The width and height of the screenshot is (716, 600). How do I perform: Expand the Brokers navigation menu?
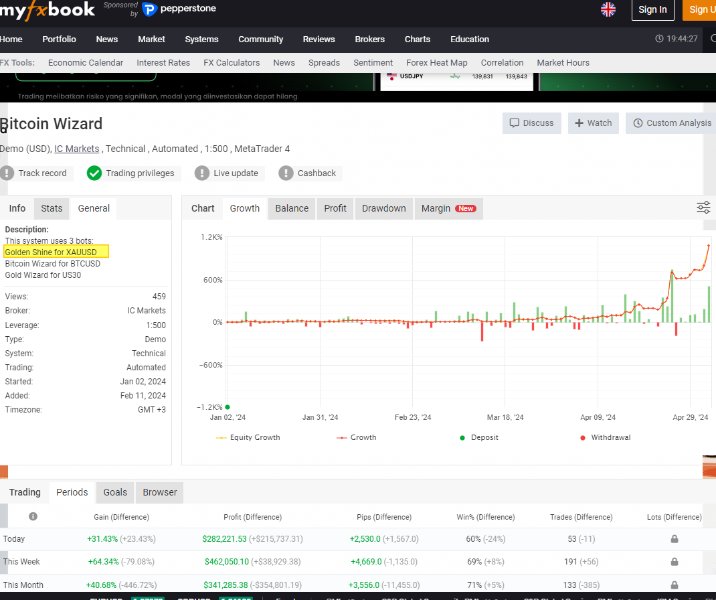(369, 39)
